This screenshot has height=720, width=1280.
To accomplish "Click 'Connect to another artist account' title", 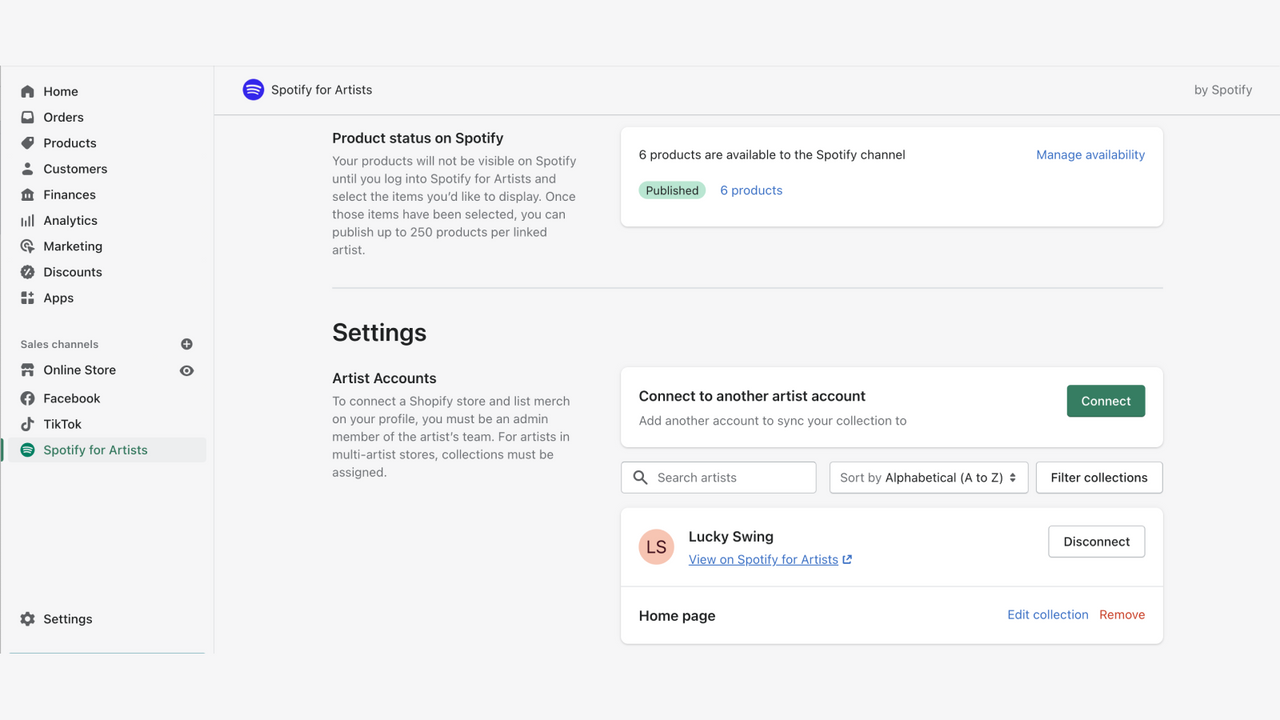I will [752, 396].
